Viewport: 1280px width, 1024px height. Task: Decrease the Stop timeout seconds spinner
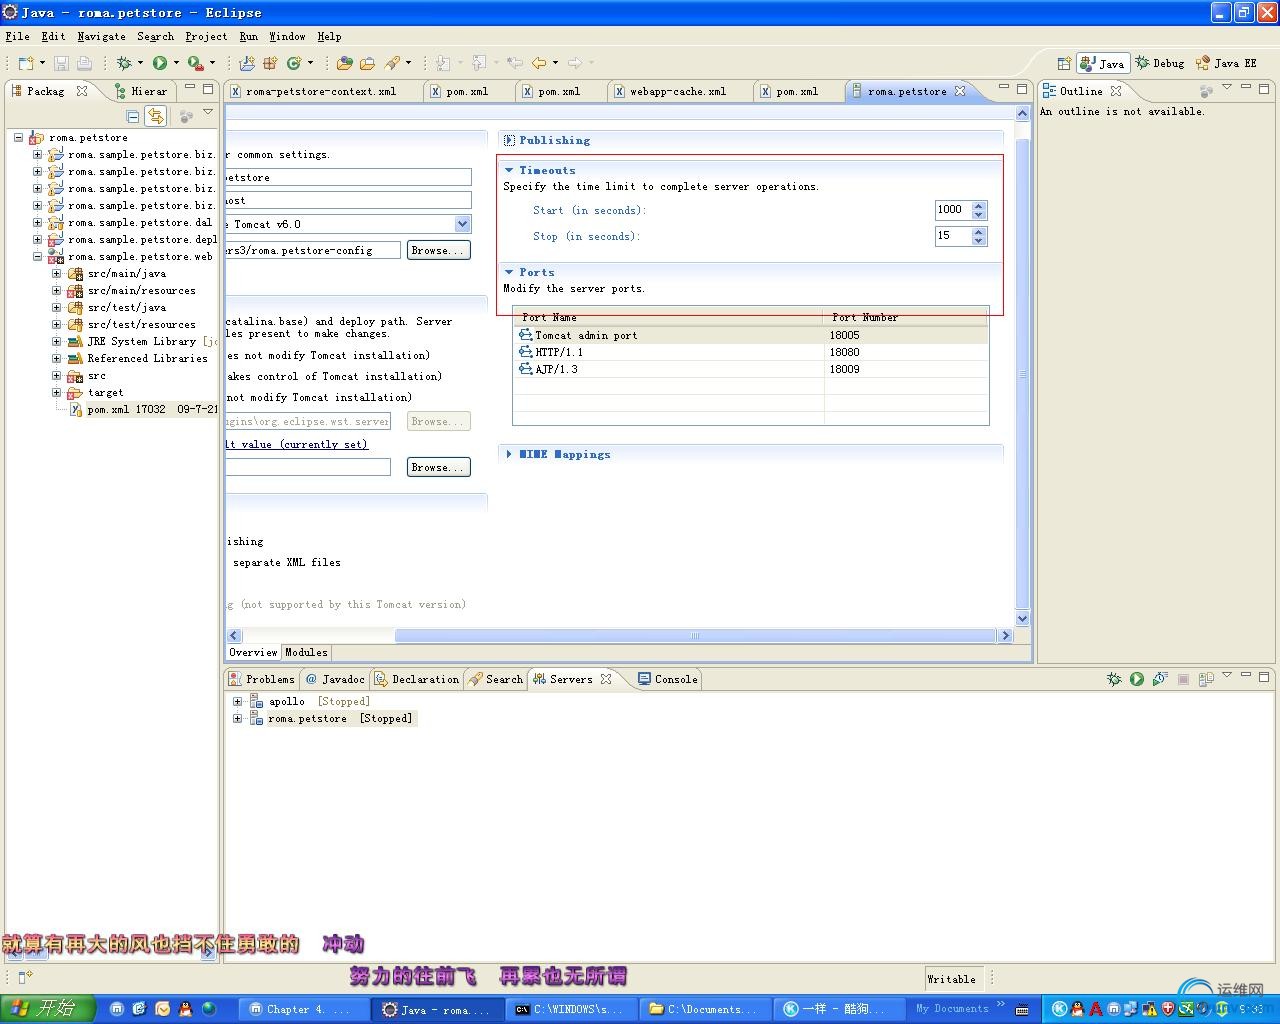(979, 241)
